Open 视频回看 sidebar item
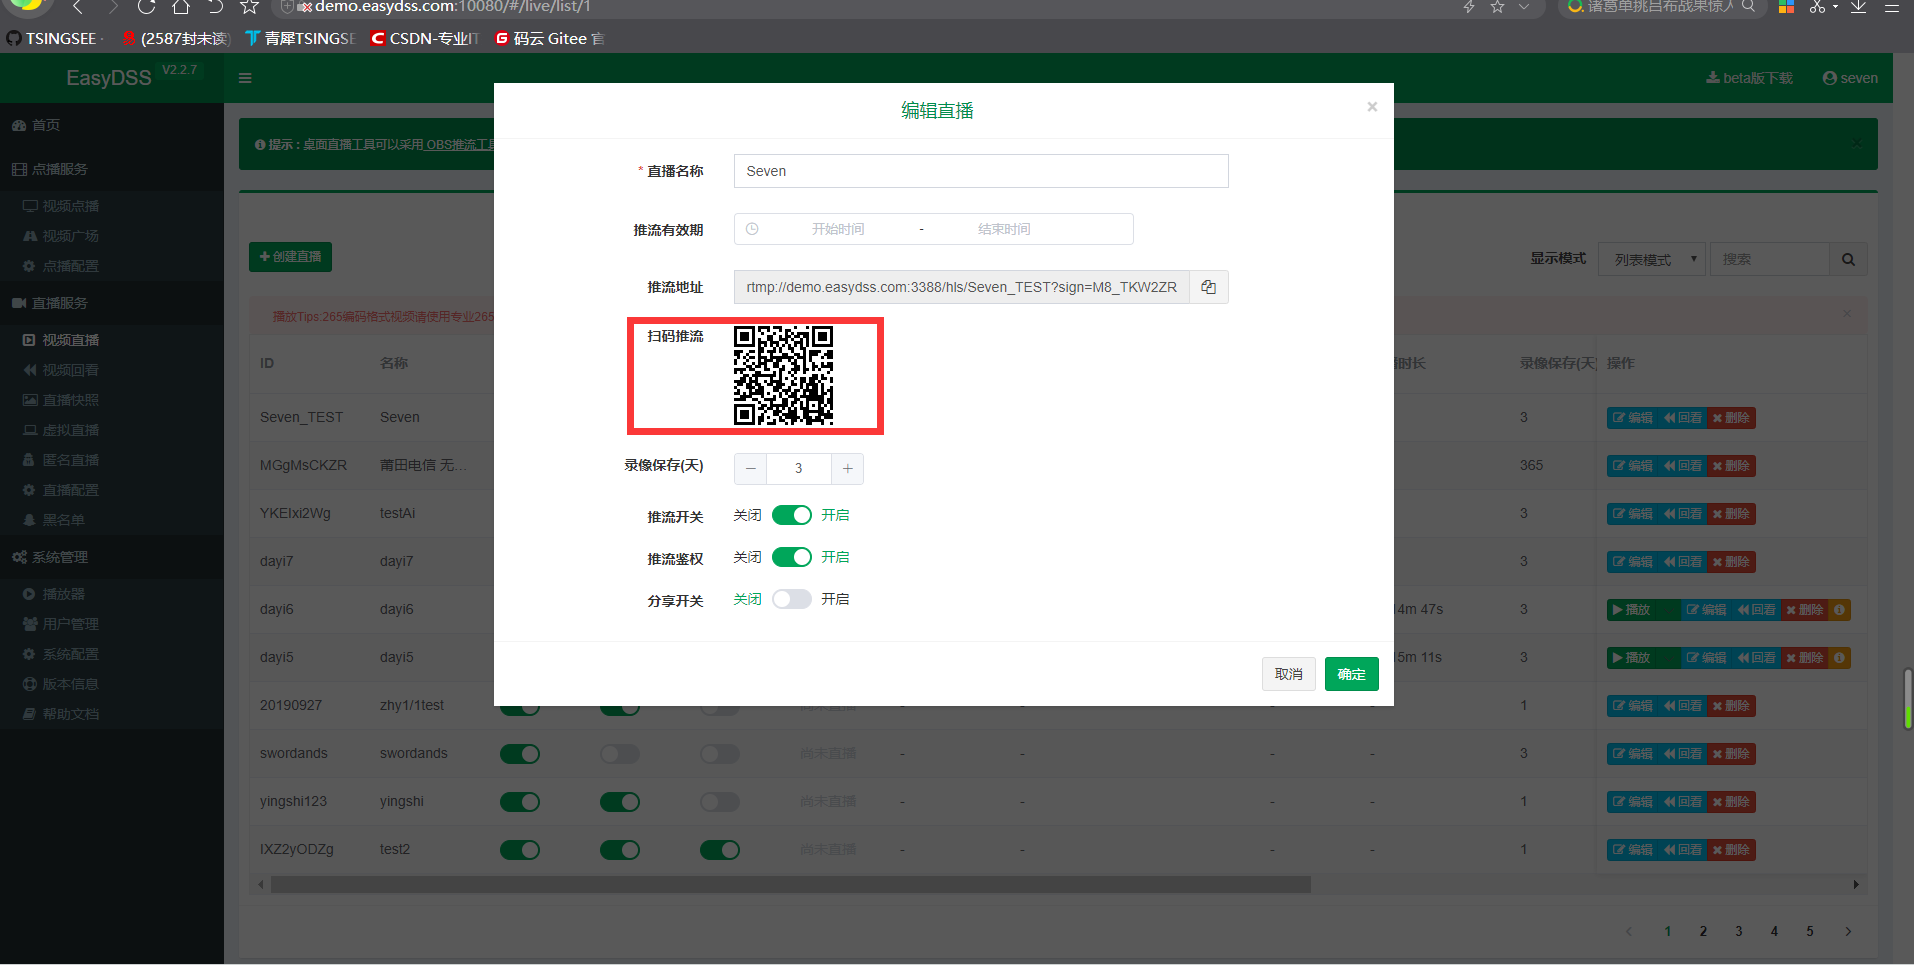Screen dimensions: 1914x965 point(61,370)
